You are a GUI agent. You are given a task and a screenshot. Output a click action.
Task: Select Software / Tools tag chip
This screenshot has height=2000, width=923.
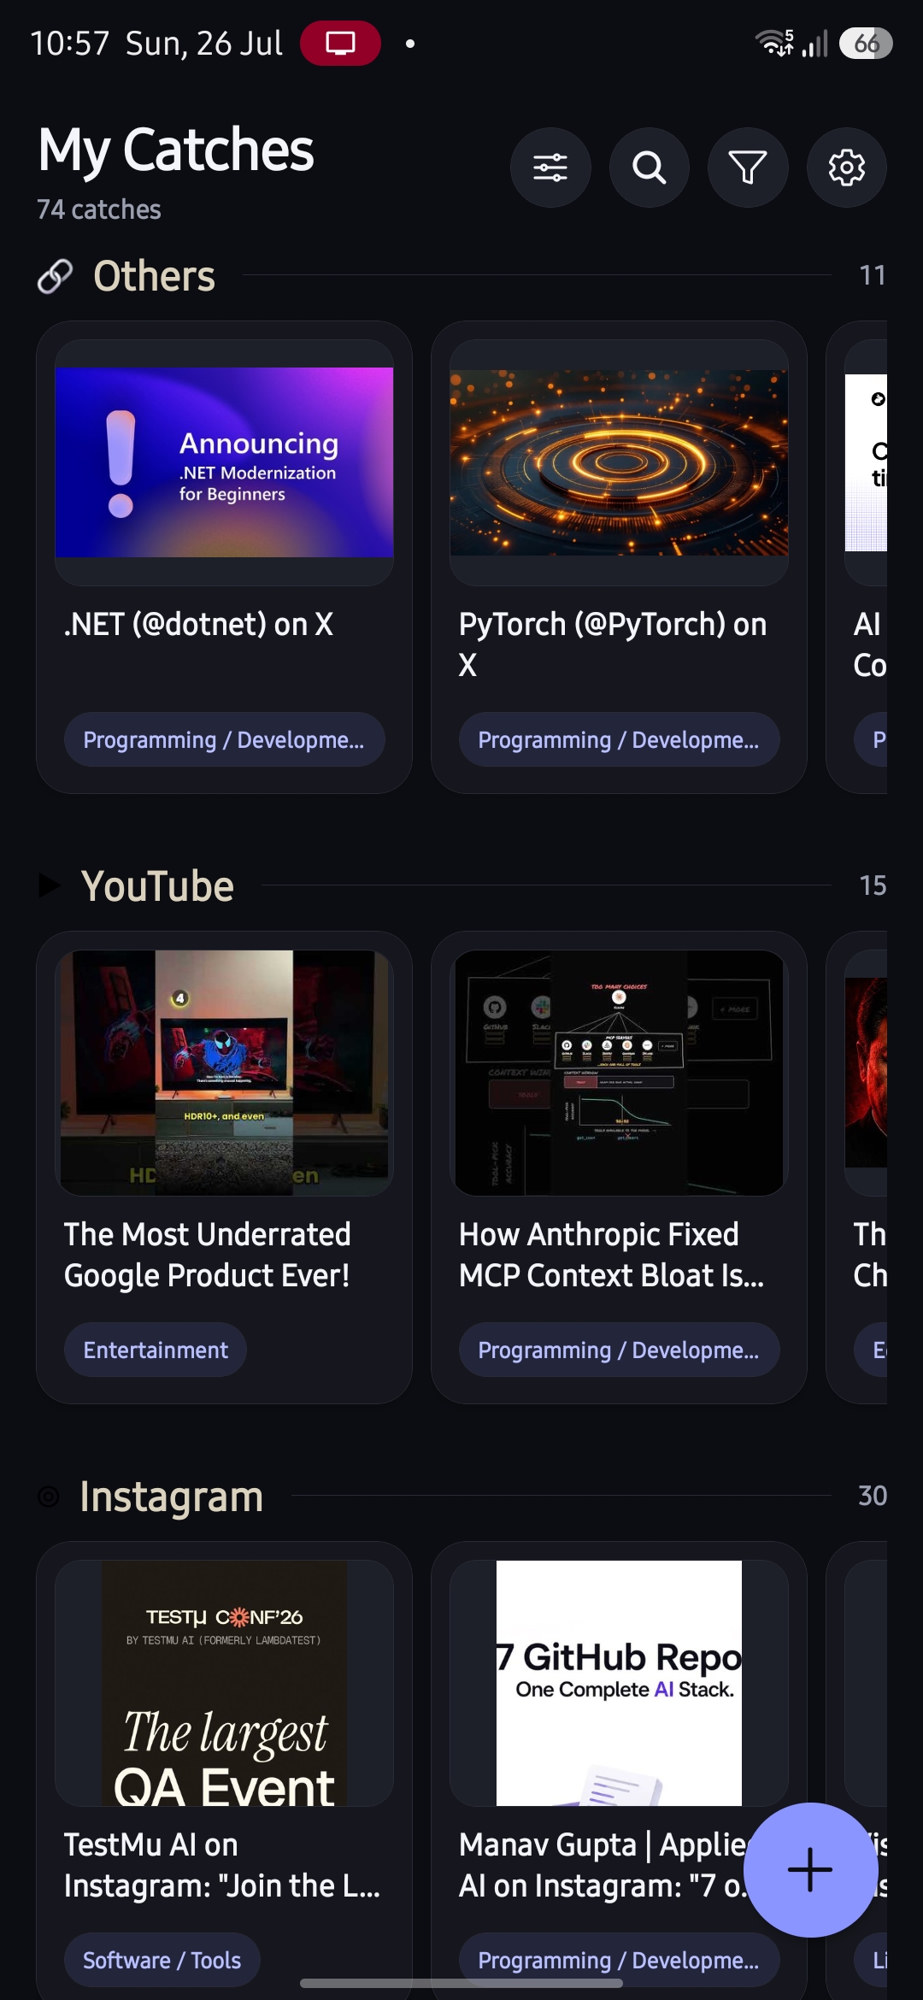pyautogui.click(x=162, y=1960)
